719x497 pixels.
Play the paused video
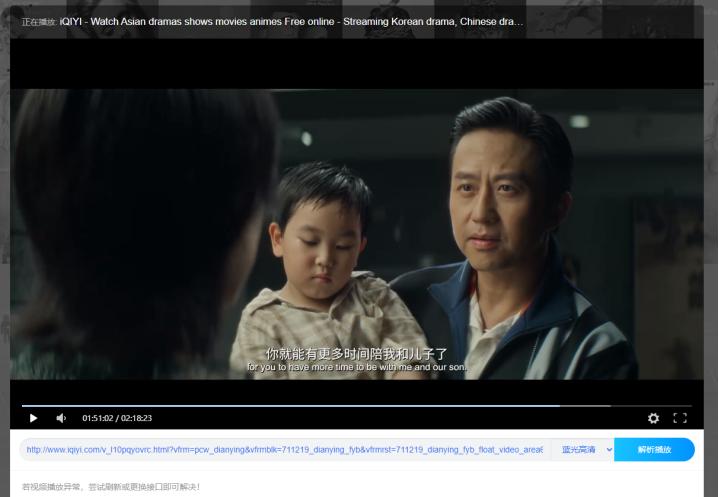[33, 418]
